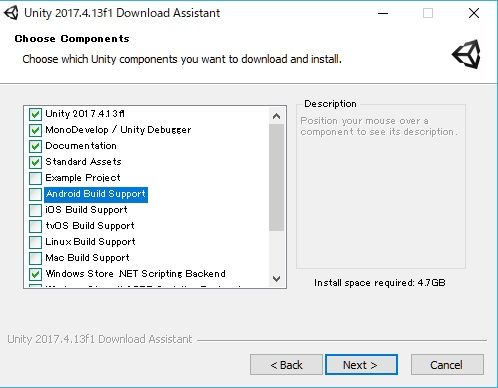
Task: Uncheck MonoDevelop / Unity Debugger checkbox
Action: tap(35, 130)
